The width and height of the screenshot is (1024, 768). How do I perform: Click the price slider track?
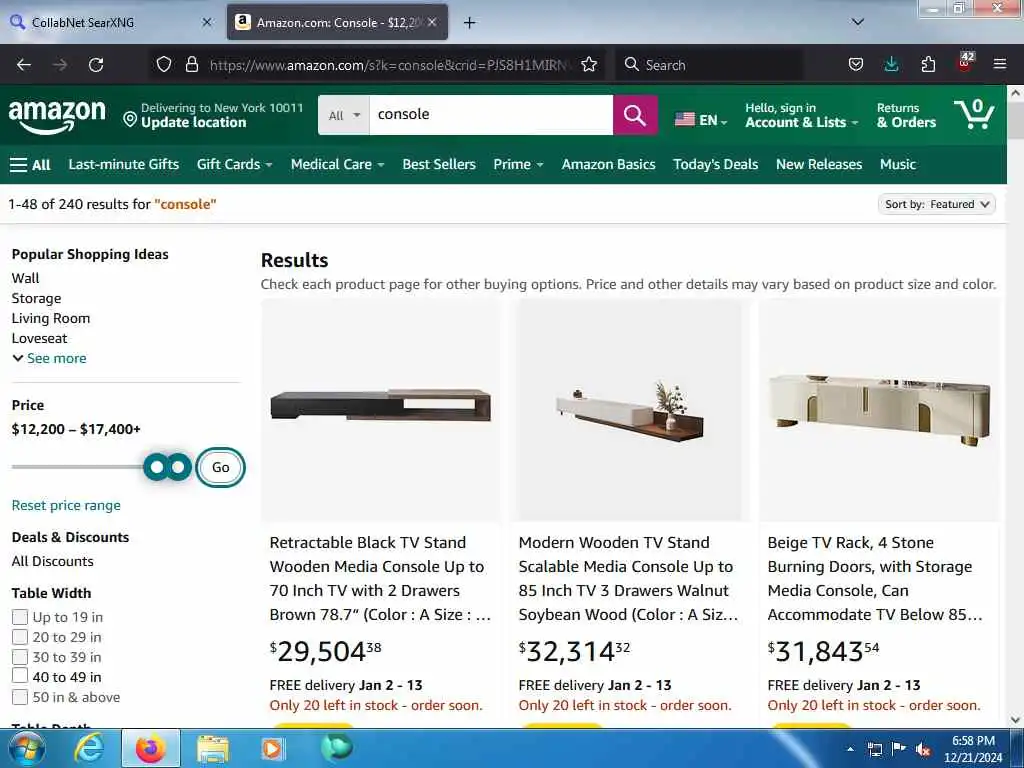(x=77, y=467)
